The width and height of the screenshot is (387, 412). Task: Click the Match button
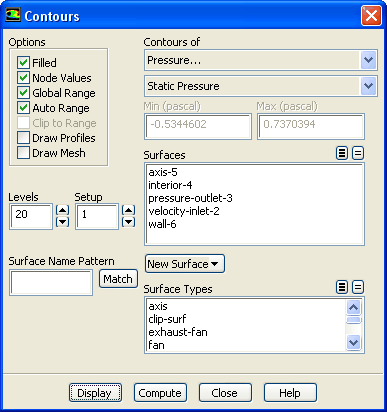(118, 279)
